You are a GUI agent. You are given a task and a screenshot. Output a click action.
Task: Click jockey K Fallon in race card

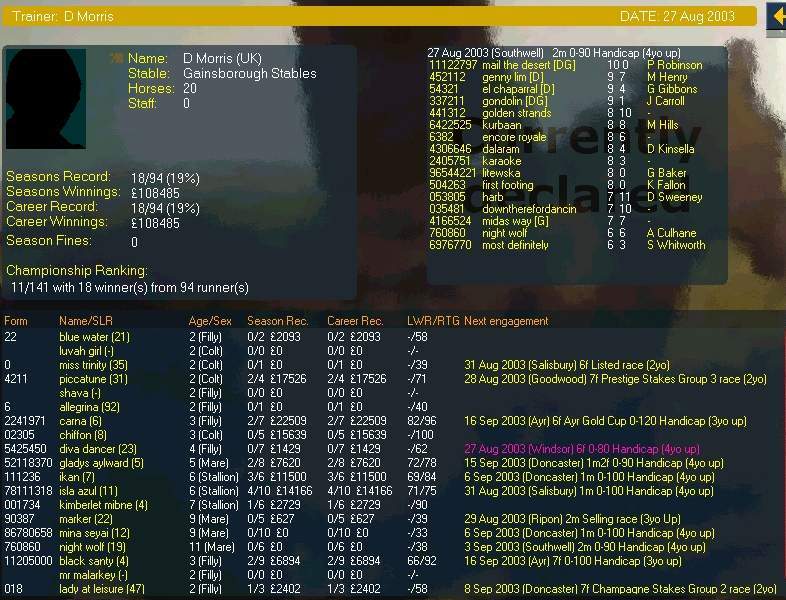[666, 185]
